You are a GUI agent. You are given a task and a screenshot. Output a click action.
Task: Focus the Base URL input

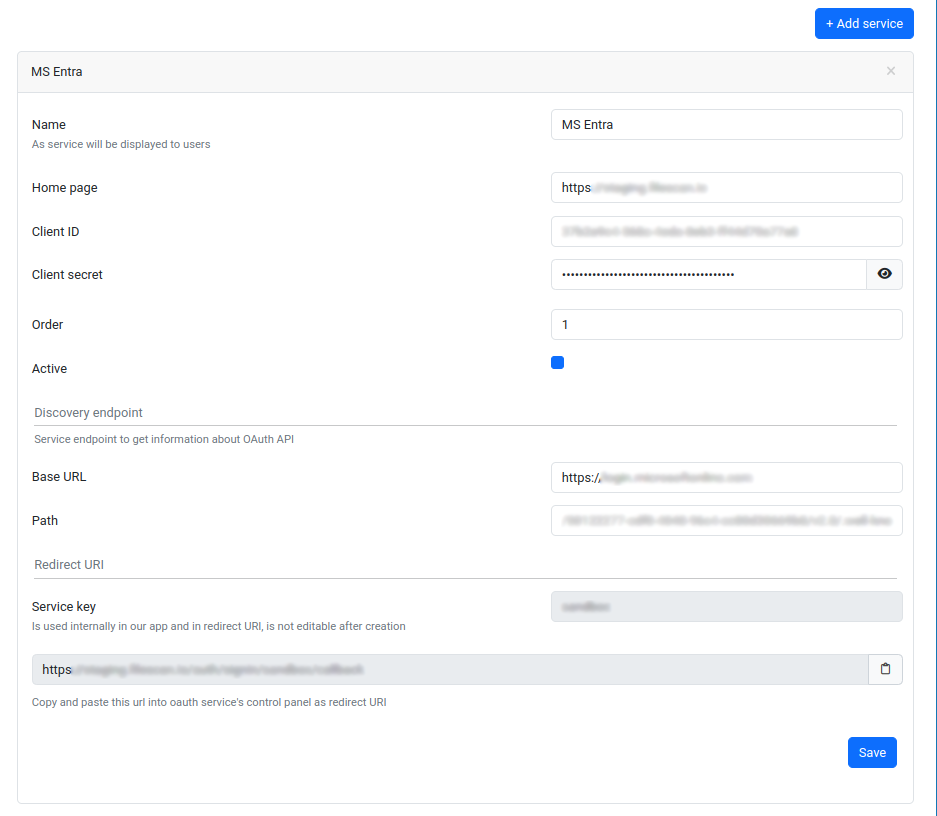click(x=727, y=477)
